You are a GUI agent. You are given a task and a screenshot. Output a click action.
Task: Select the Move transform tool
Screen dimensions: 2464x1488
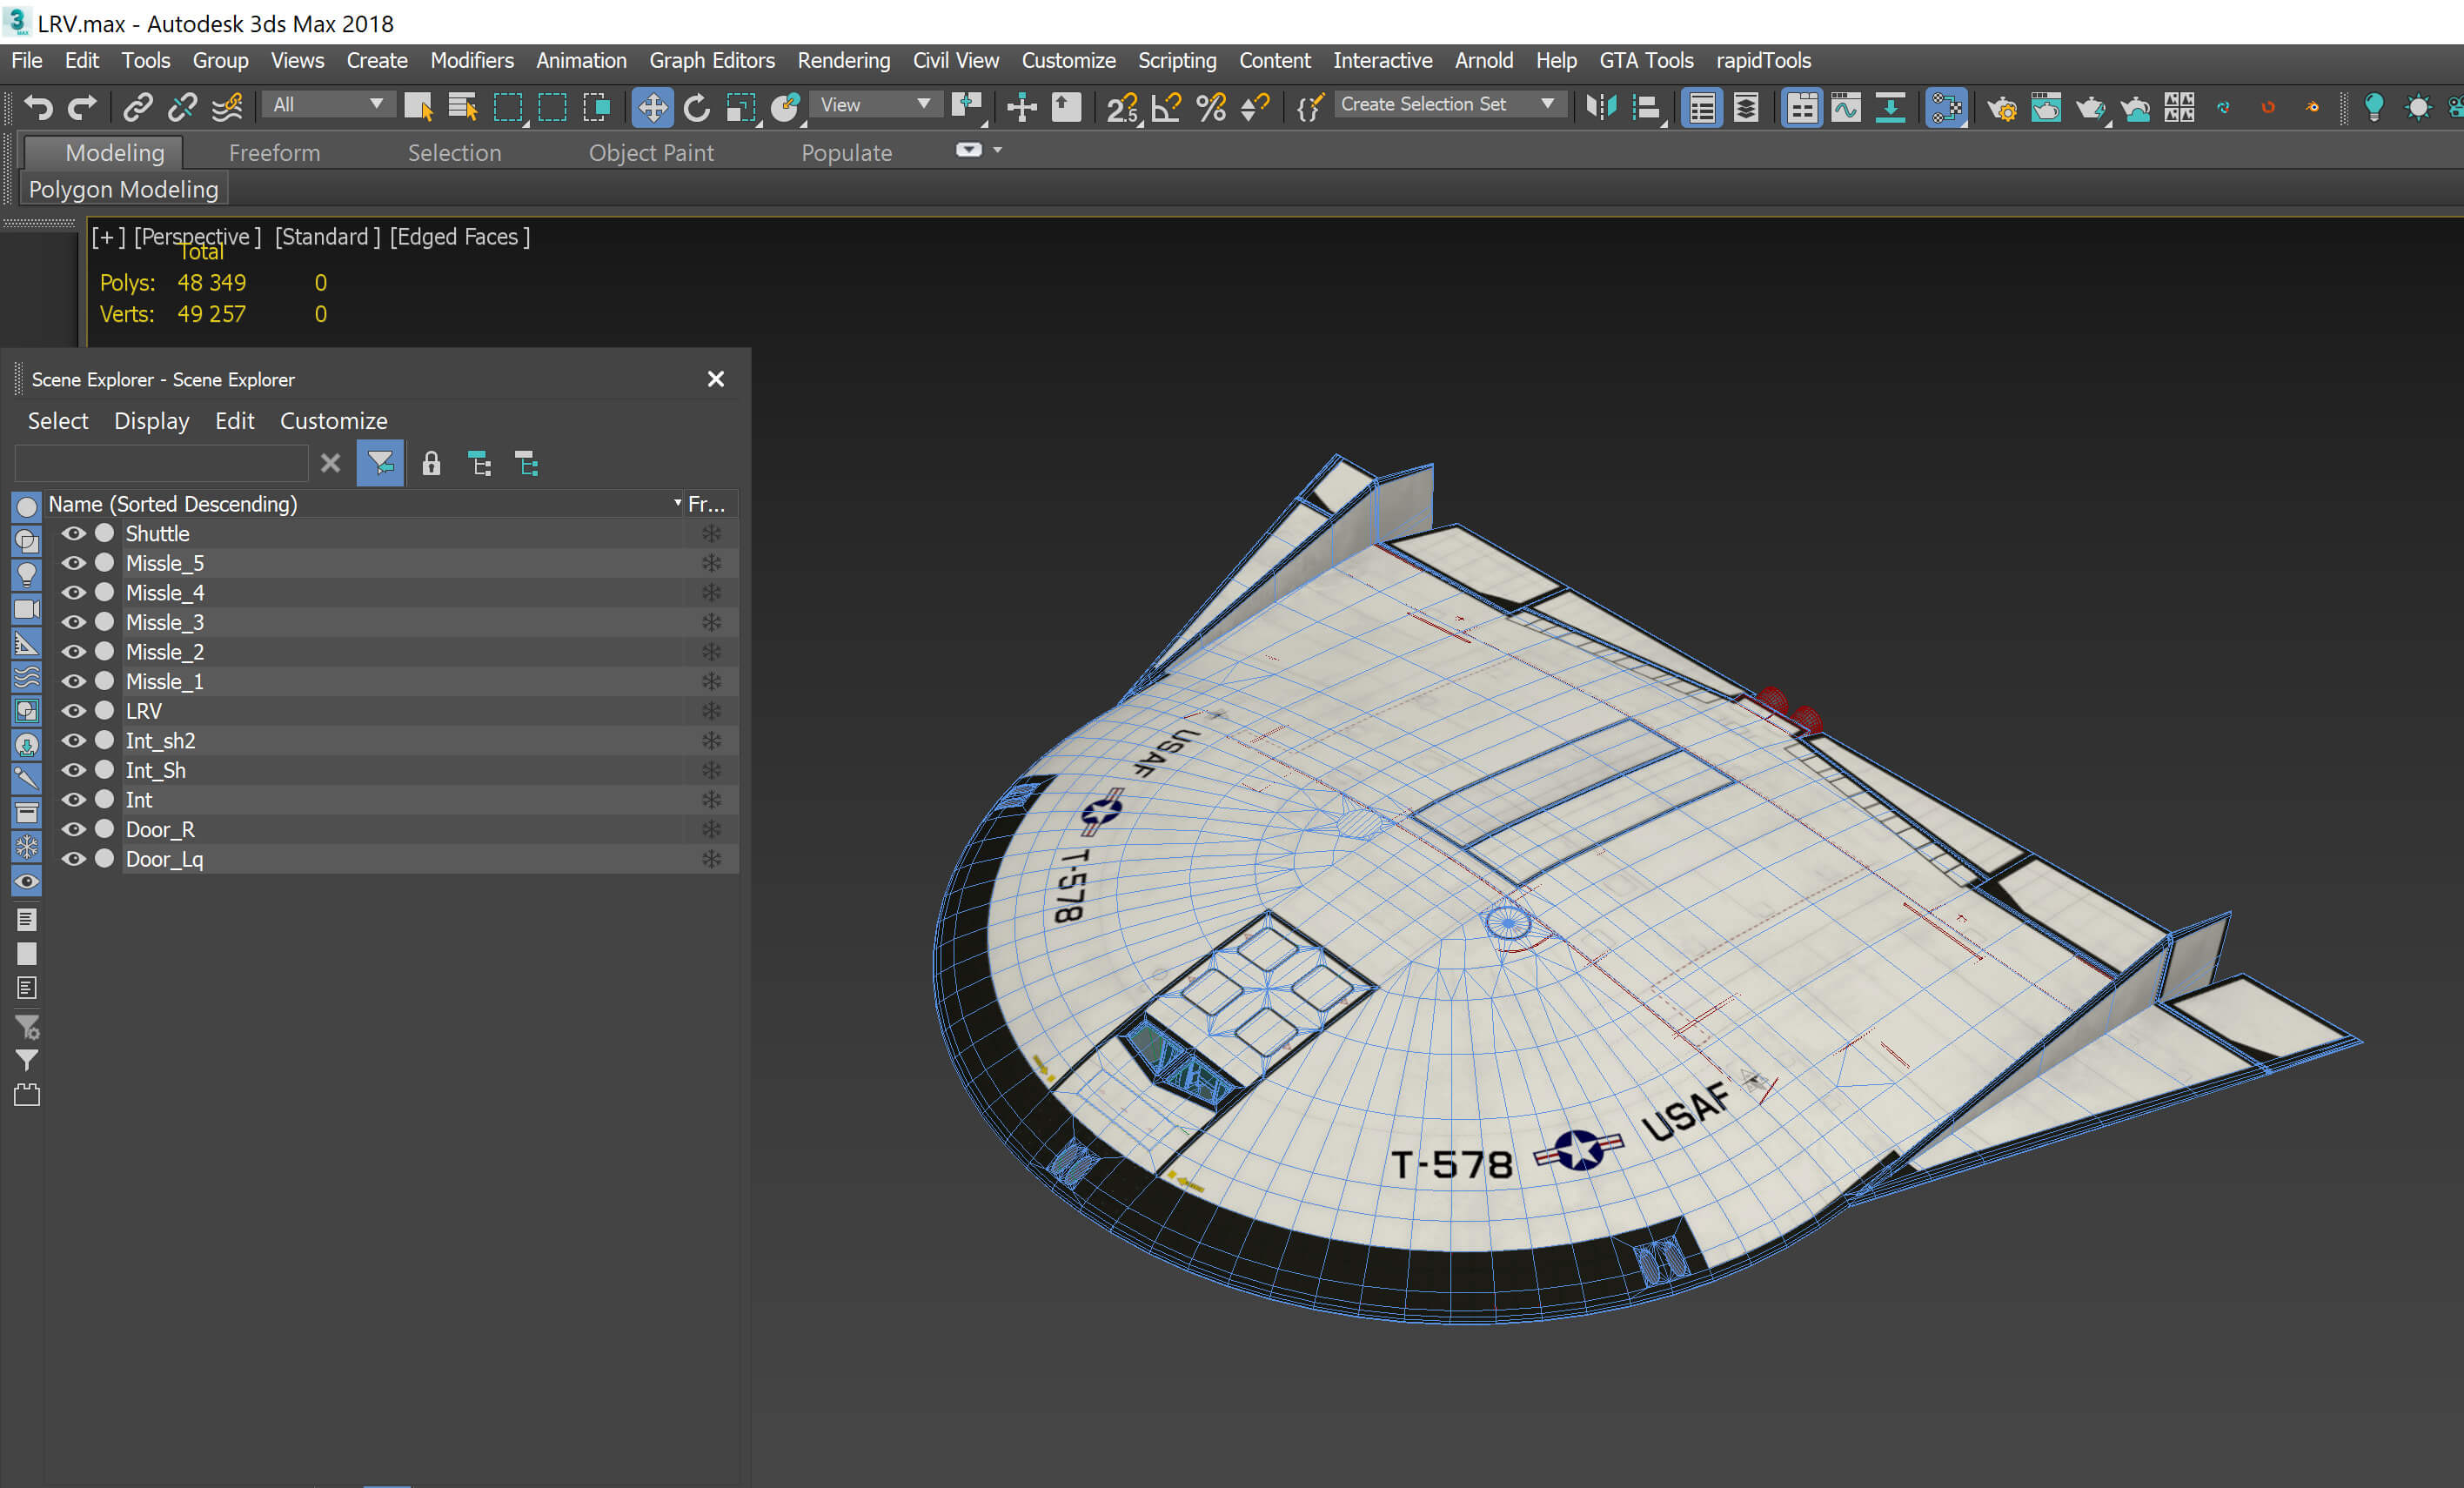(x=652, y=107)
